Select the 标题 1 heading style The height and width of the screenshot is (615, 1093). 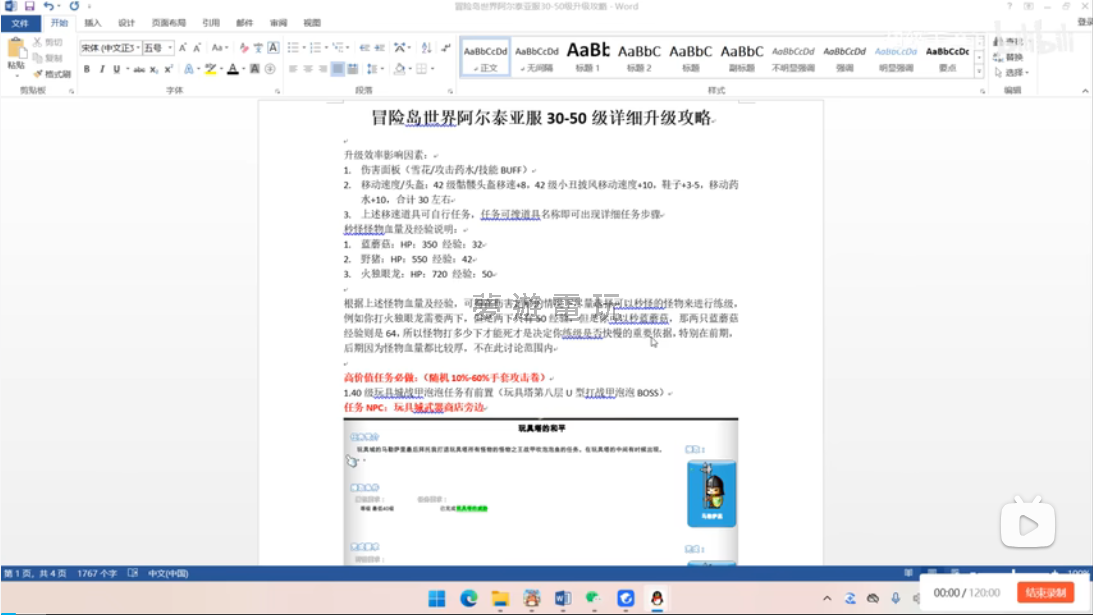(587, 56)
